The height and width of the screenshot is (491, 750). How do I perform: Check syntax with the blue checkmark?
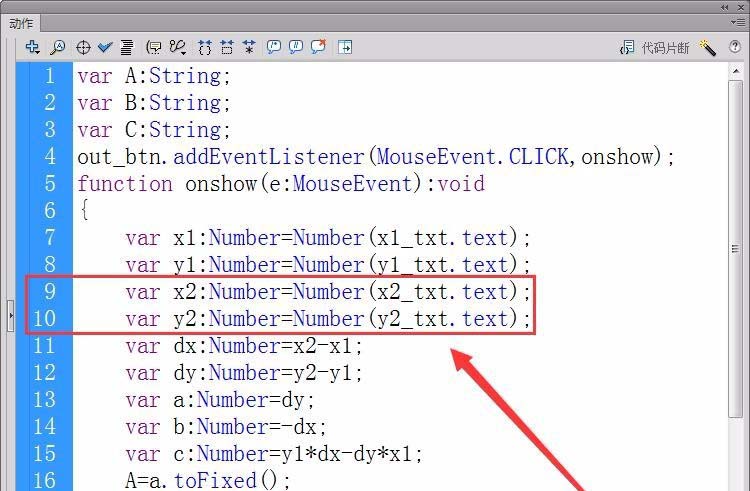pyautogui.click(x=105, y=47)
